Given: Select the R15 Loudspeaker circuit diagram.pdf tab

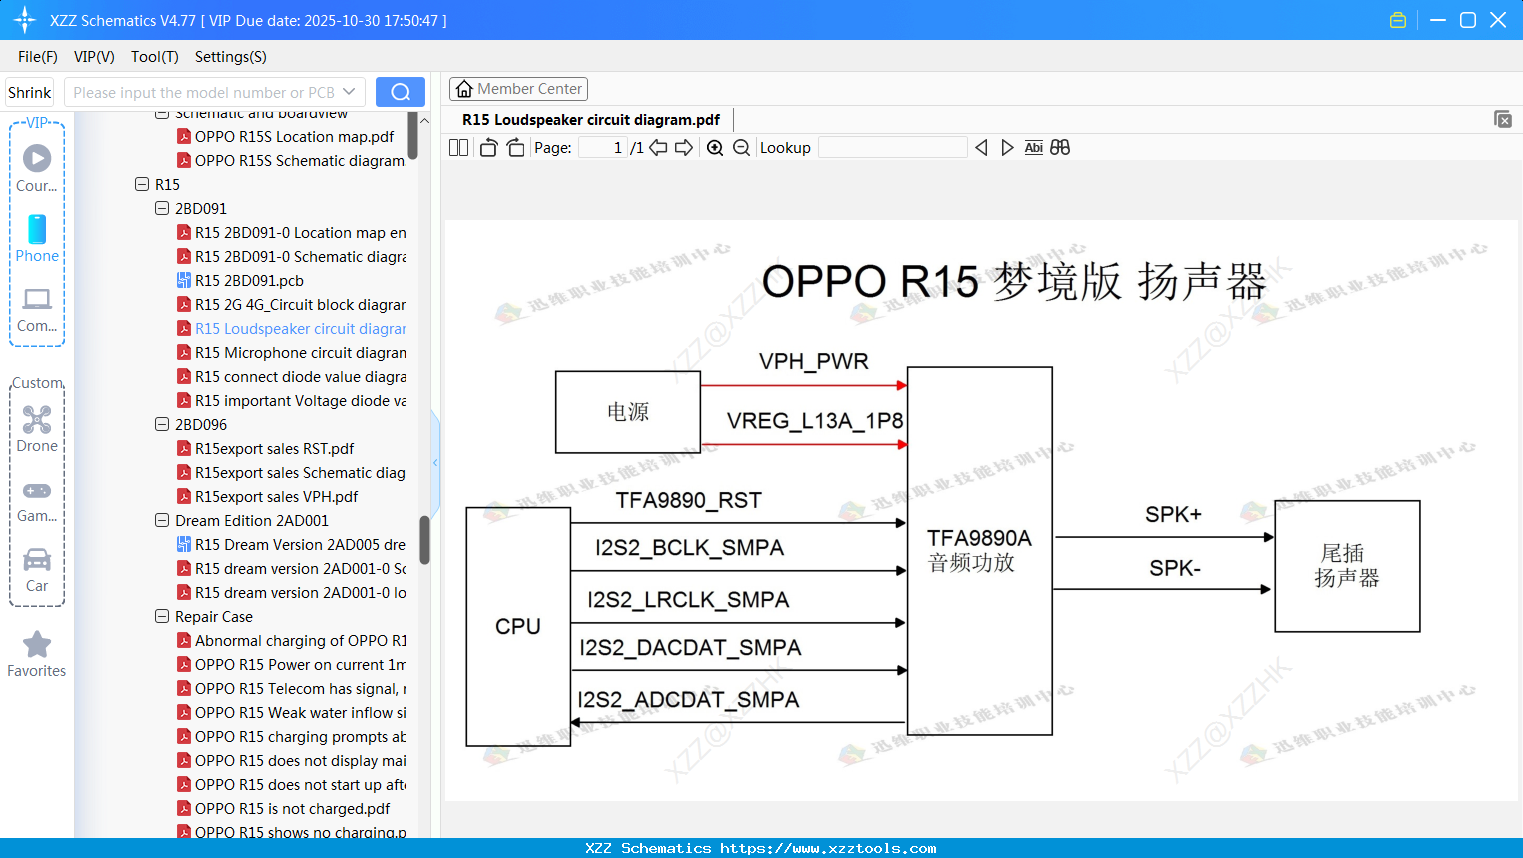Looking at the screenshot, I should click(x=591, y=120).
